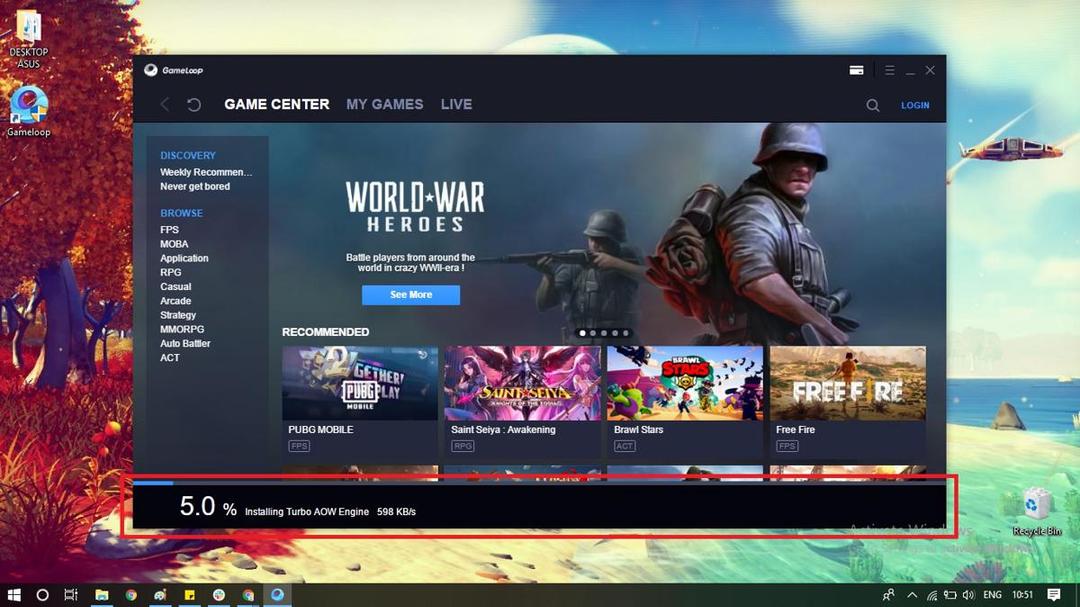Click the battery icon in system tray
The image size is (1080, 607).
950,595
